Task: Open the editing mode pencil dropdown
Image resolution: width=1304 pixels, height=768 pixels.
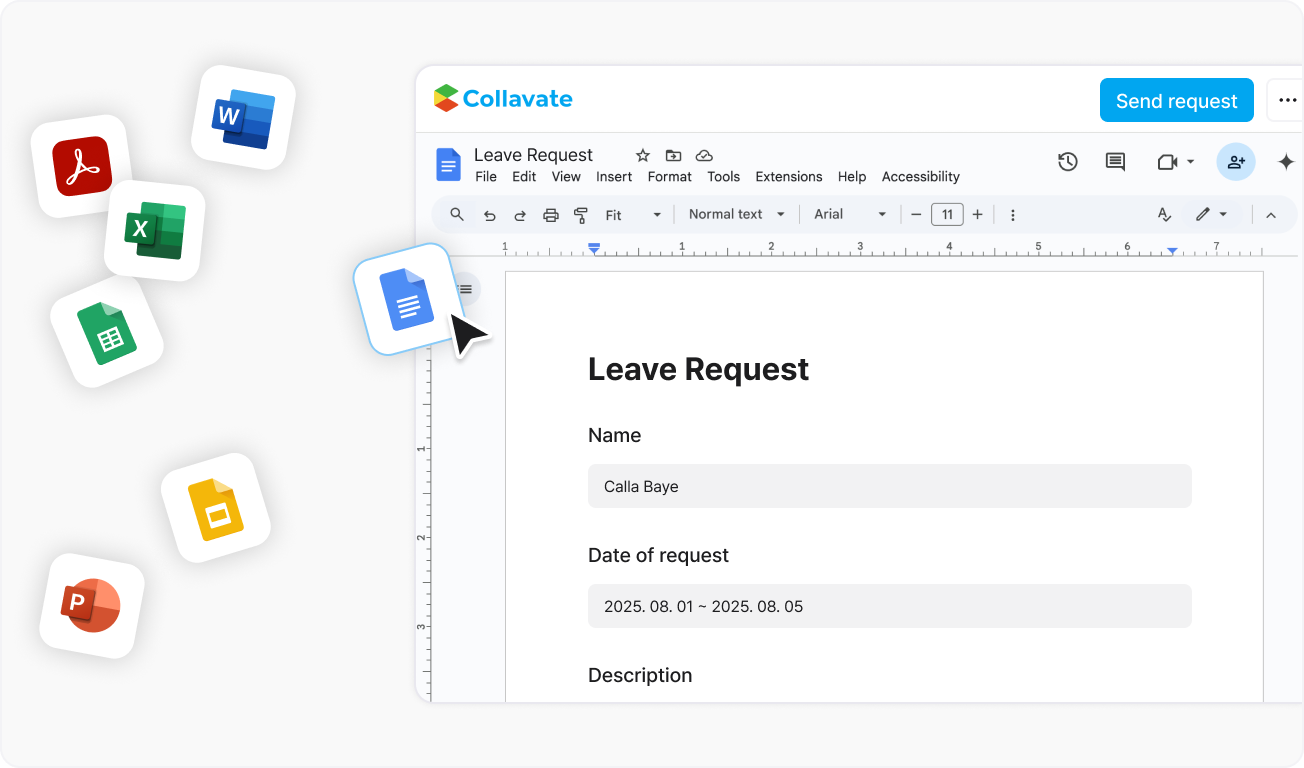Action: pos(1212,215)
